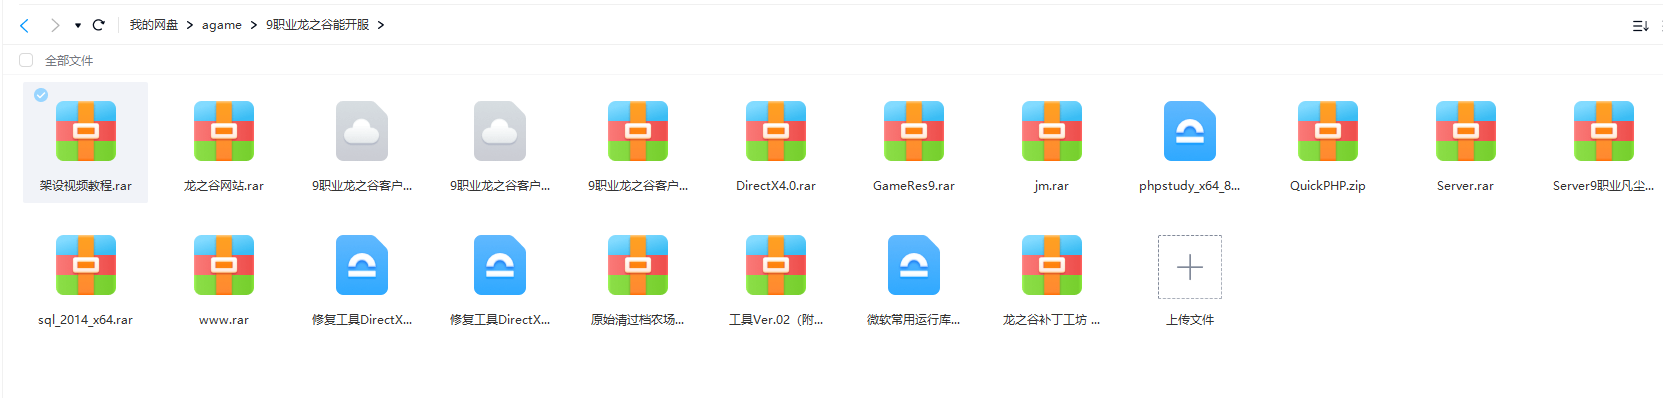Viewport: 1663px width, 398px height.
Task: Open the sort order menu icon
Action: coord(1640,26)
